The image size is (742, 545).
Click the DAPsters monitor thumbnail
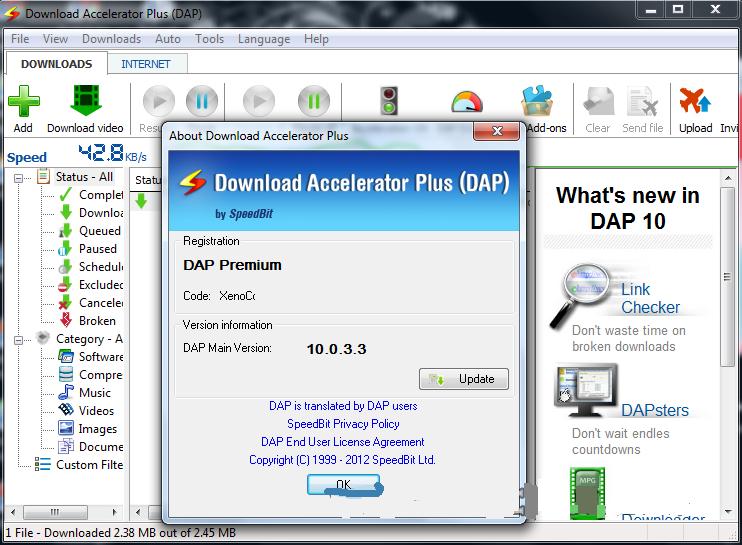(586, 390)
